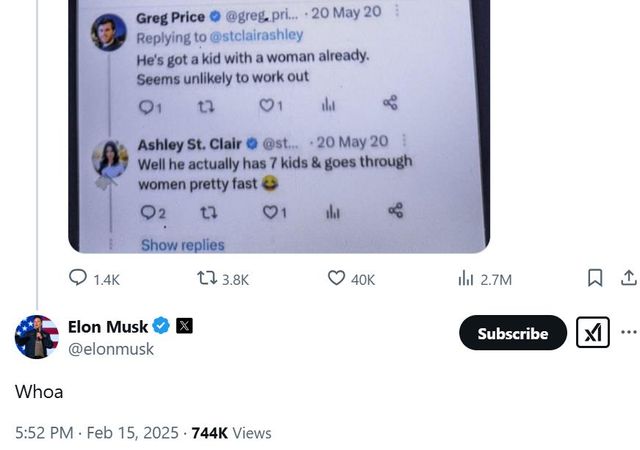Viewport: 640px width, 450px height.
Task: Click the @stclairashley mention in the image
Action: point(255,35)
